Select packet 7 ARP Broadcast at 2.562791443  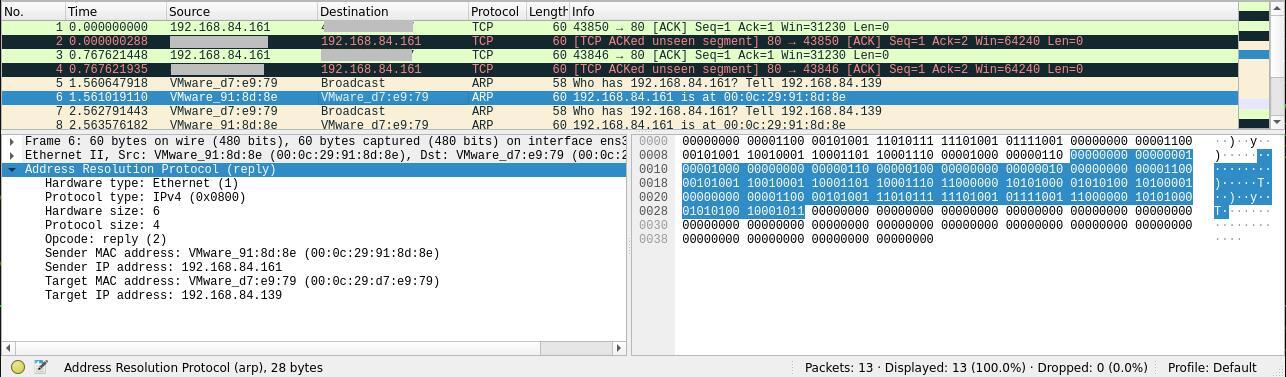(x=619, y=111)
